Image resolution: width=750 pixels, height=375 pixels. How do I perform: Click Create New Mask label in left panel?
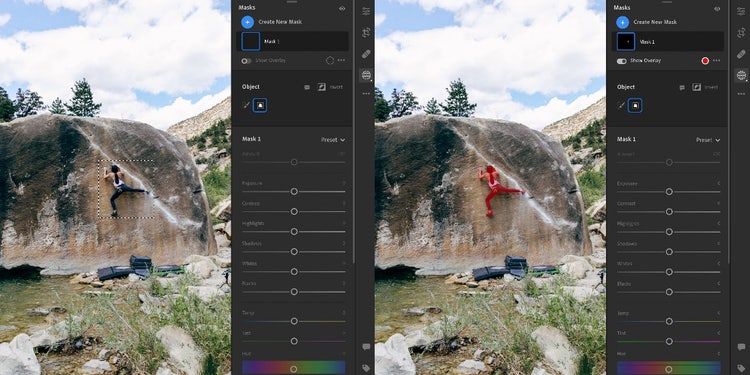tap(280, 22)
